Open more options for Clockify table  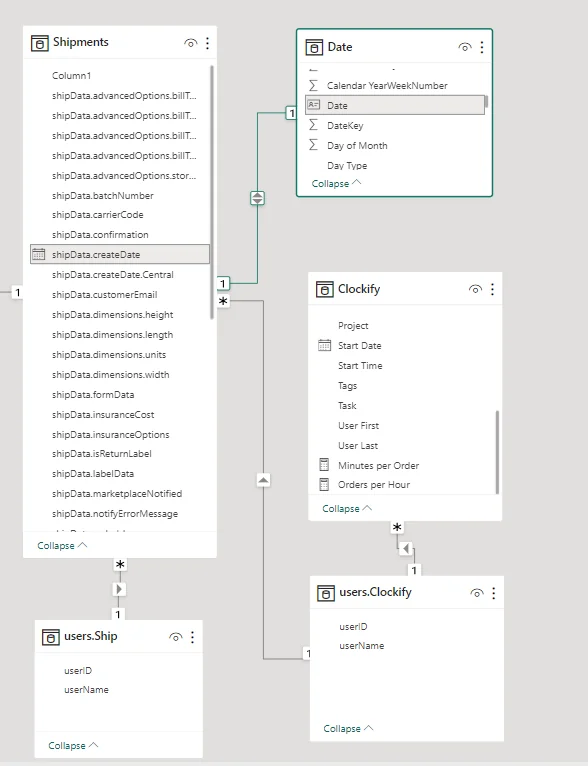pyautogui.click(x=492, y=289)
